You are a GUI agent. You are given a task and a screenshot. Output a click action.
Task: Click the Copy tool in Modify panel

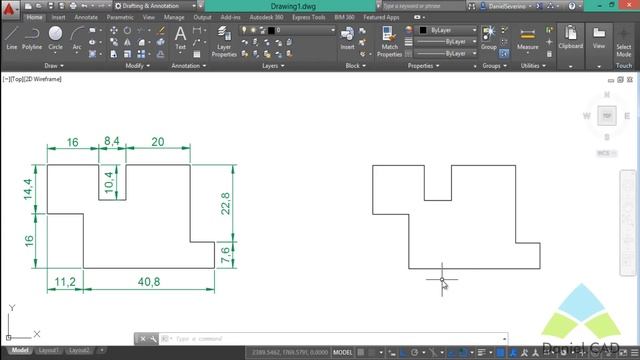click(x=114, y=42)
